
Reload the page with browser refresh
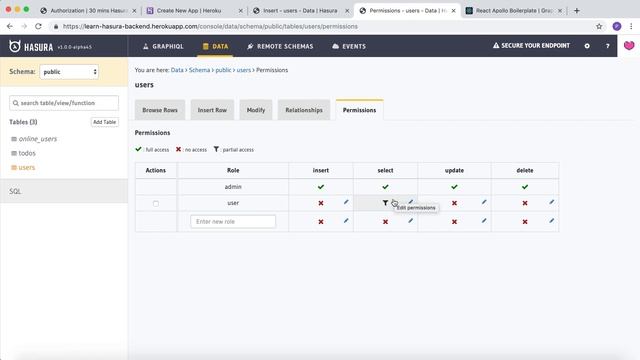coord(38,26)
